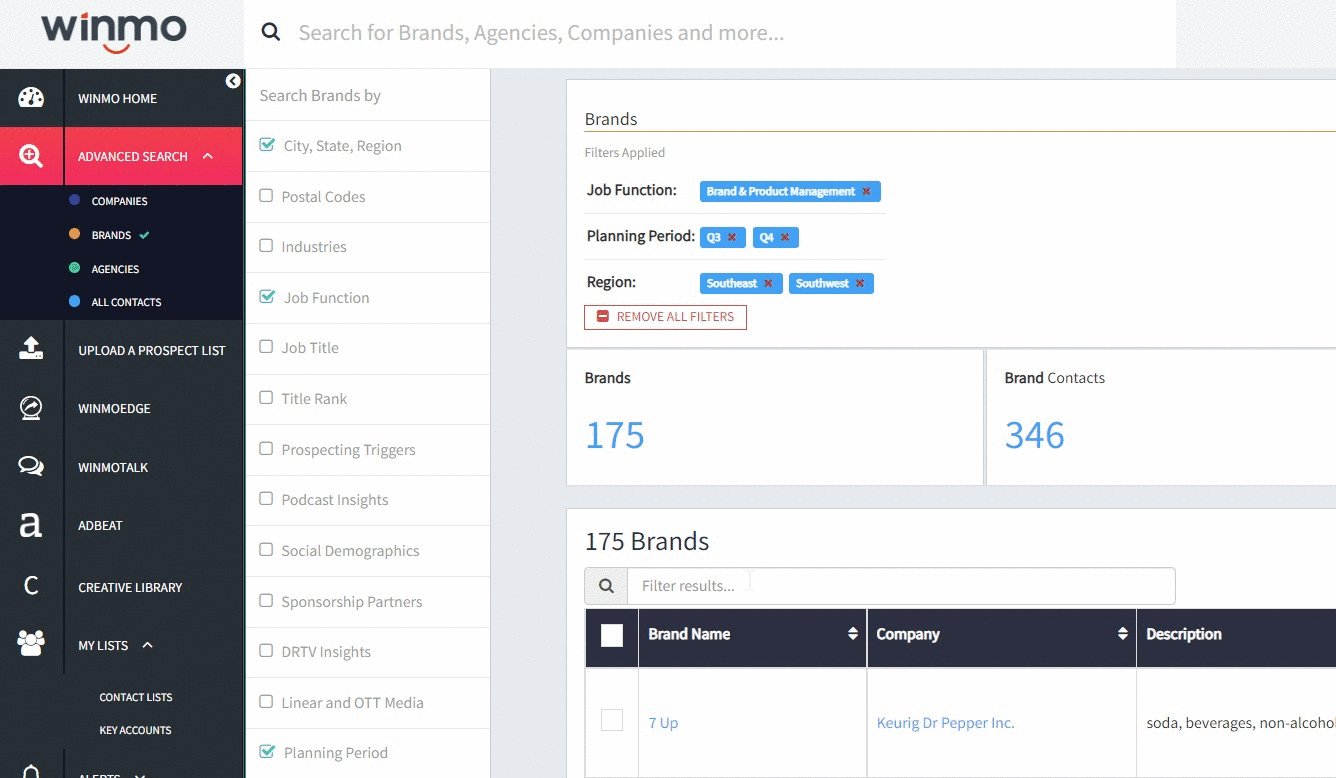Viewport: 1336px width, 778px height.
Task: Uncheck the Job Function filter
Action: click(267, 296)
